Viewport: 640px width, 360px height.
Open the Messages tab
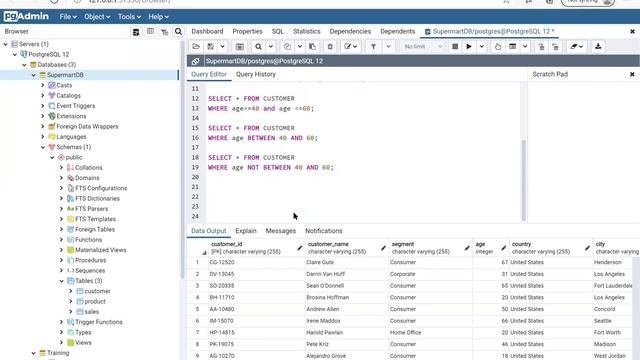(x=281, y=231)
